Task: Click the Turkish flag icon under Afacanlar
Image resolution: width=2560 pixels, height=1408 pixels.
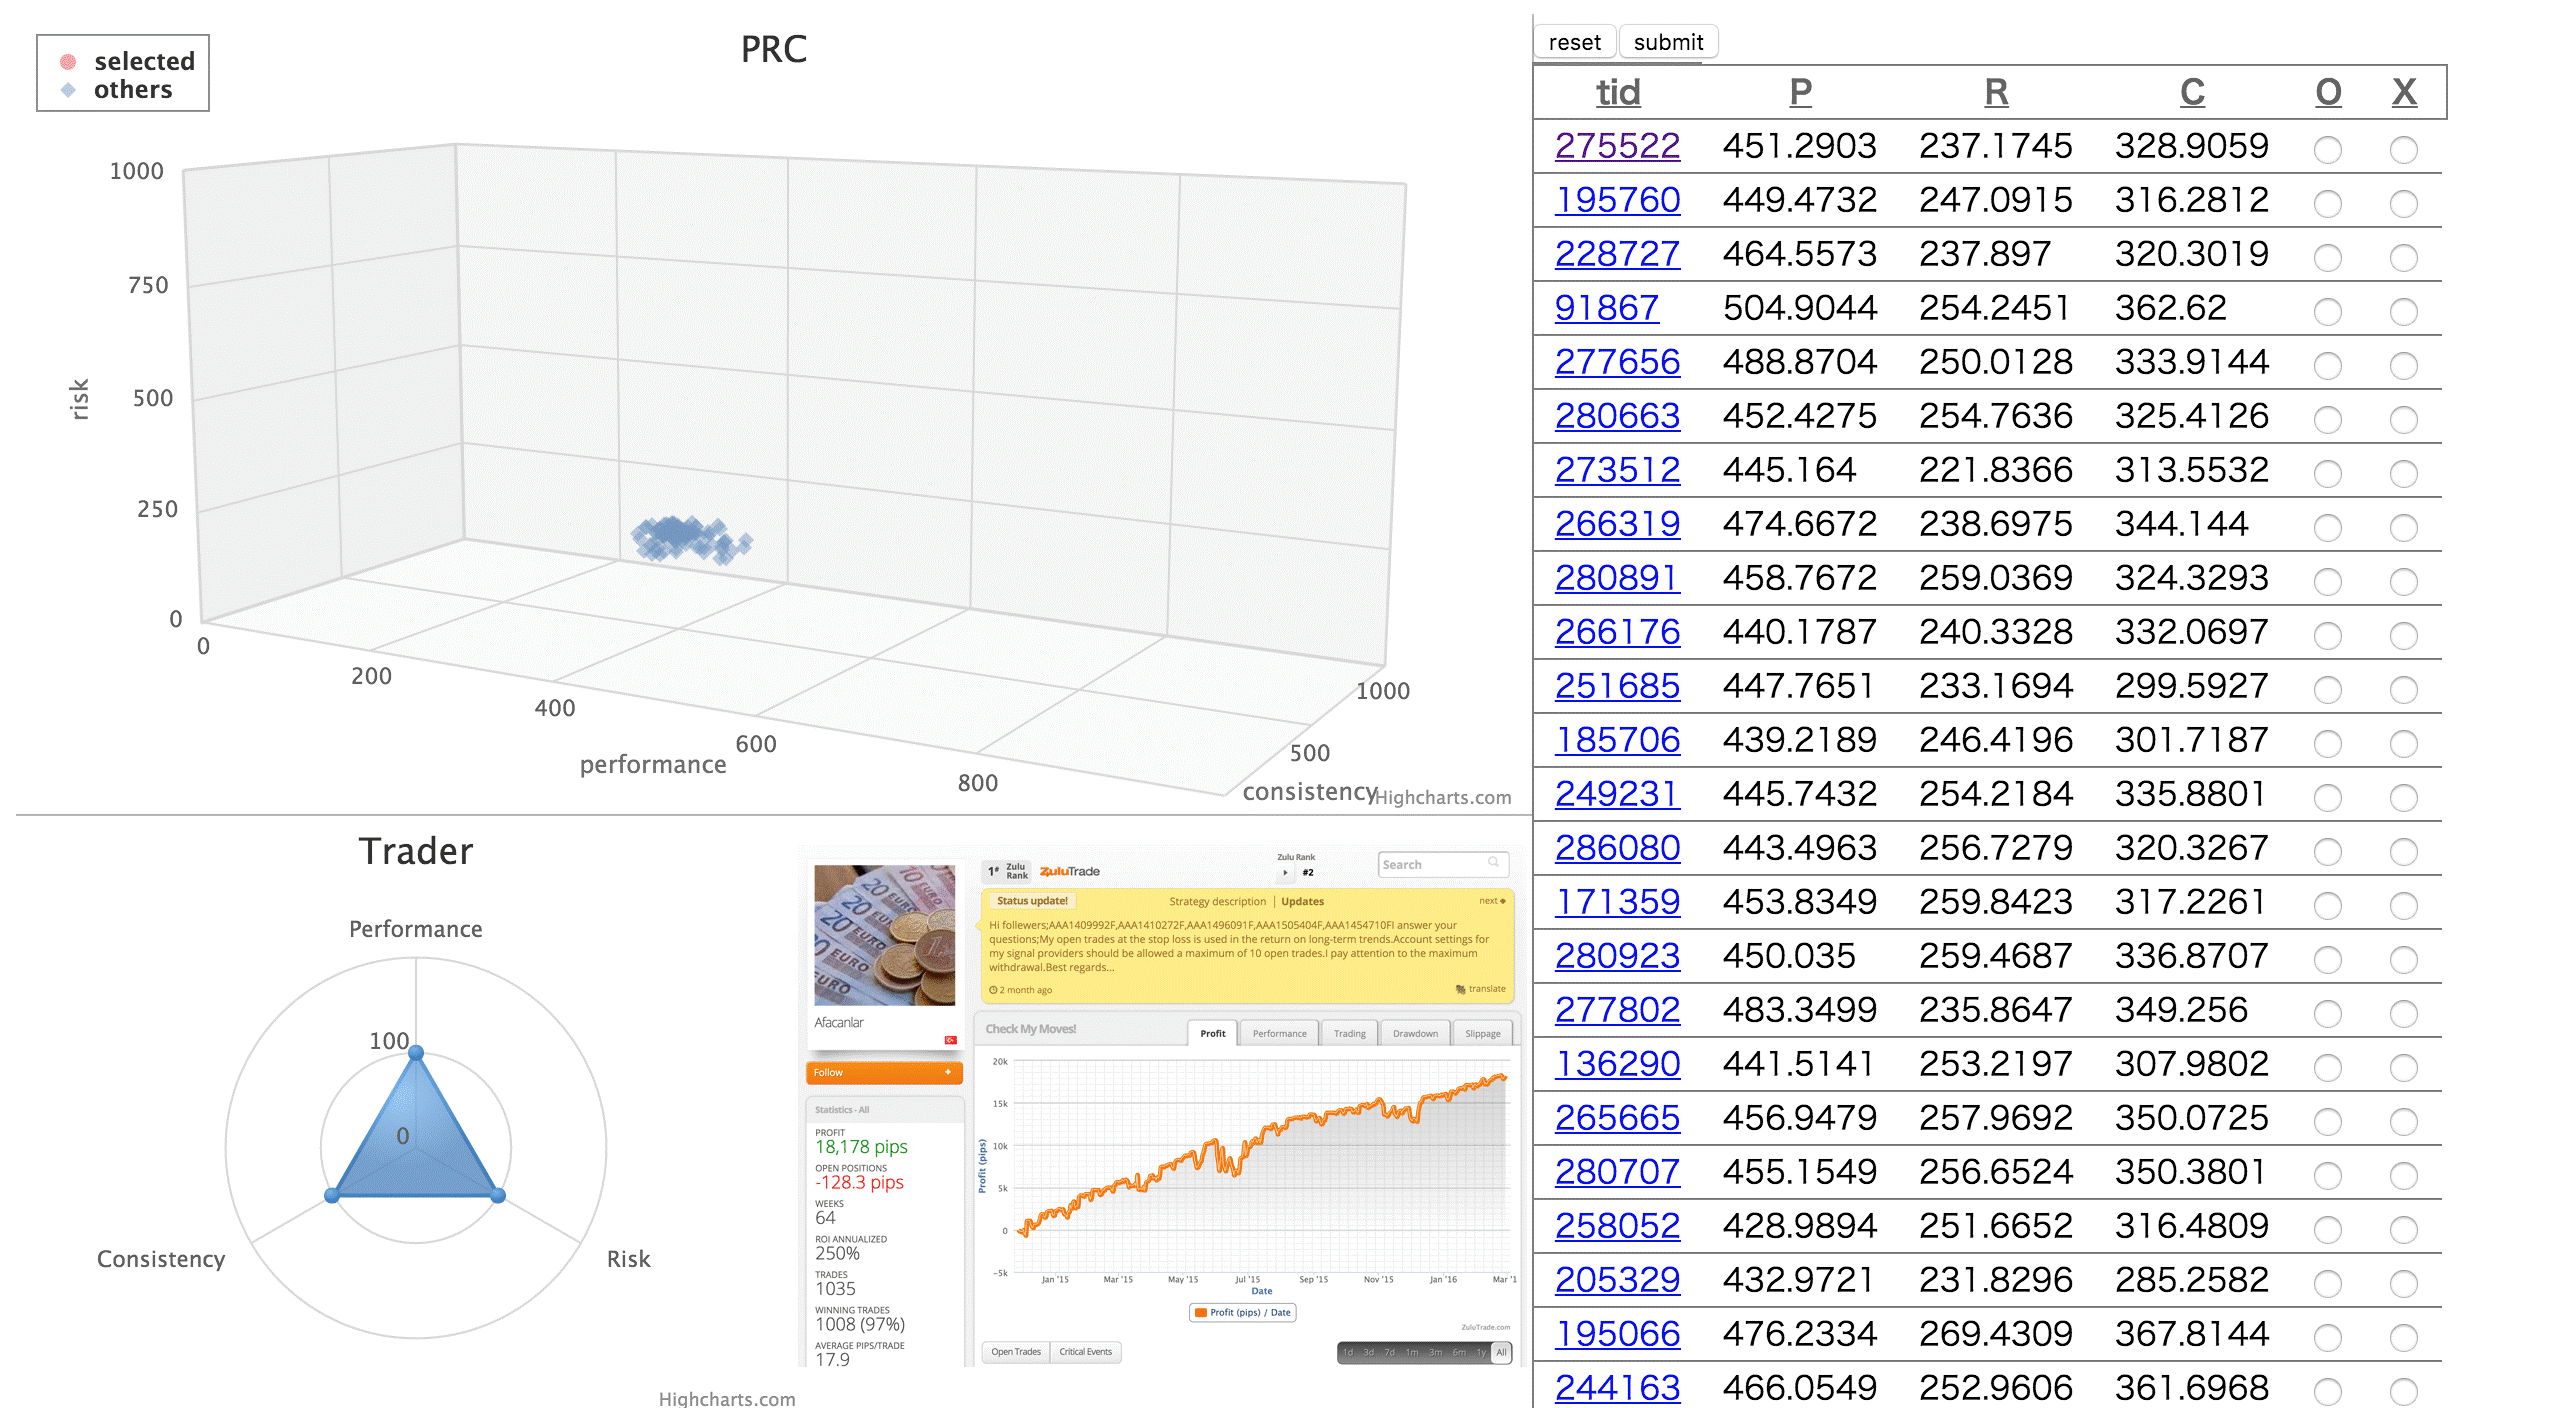Action: pyautogui.click(x=950, y=1040)
